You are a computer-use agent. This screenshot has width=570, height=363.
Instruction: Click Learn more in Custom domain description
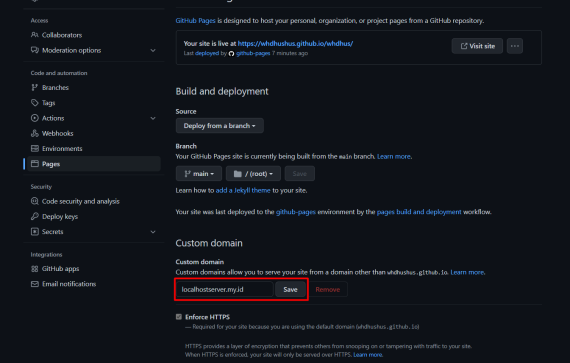pyautogui.click(x=467, y=272)
